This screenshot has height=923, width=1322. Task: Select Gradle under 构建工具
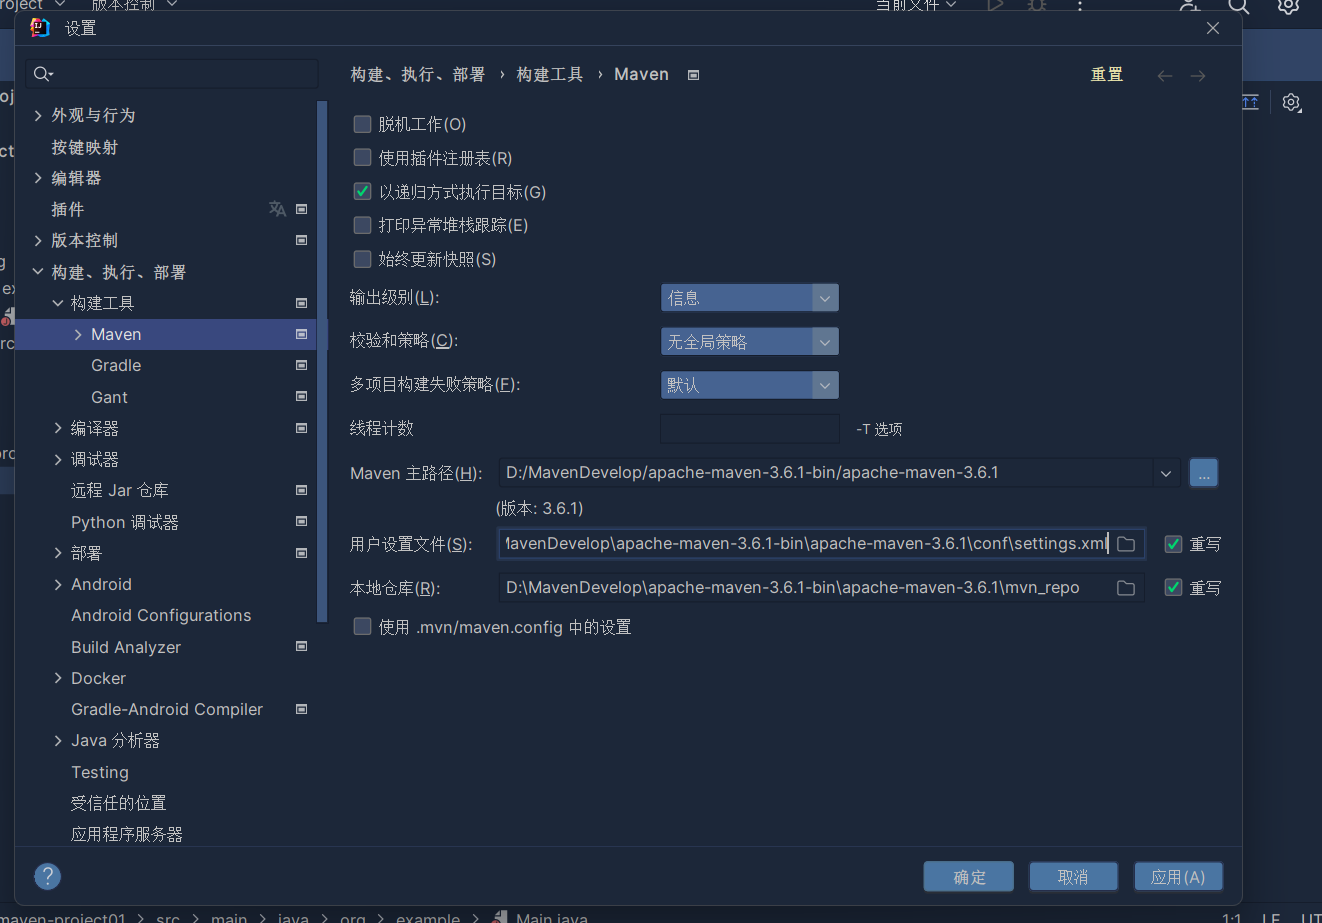(116, 365)
